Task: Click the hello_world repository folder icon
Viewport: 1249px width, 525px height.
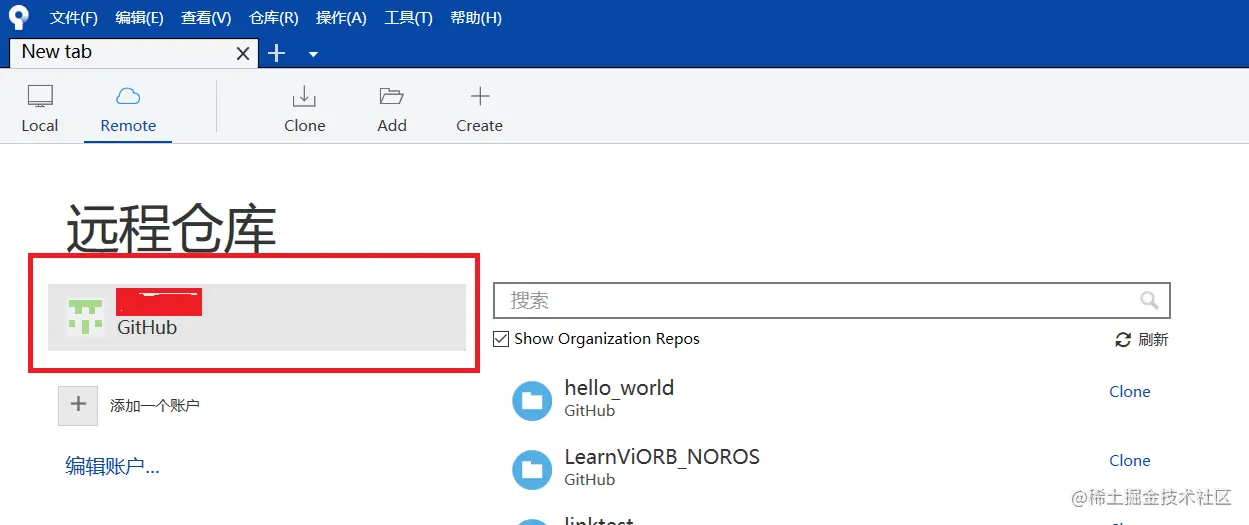Action: [532, 401]
